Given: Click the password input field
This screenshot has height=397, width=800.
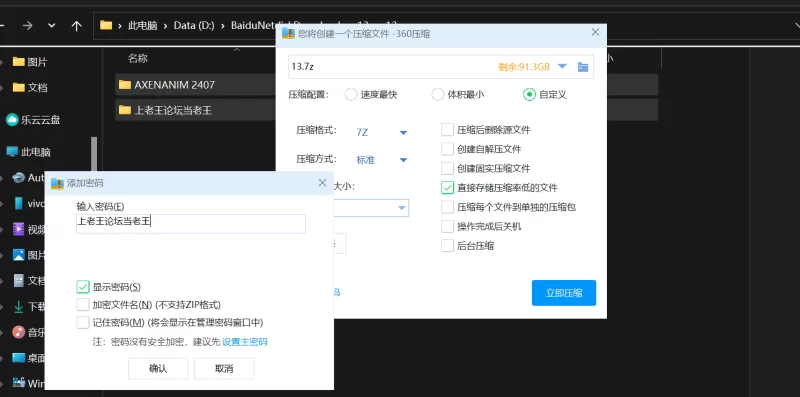Looking at the screenshot, I should pos(191,224).
